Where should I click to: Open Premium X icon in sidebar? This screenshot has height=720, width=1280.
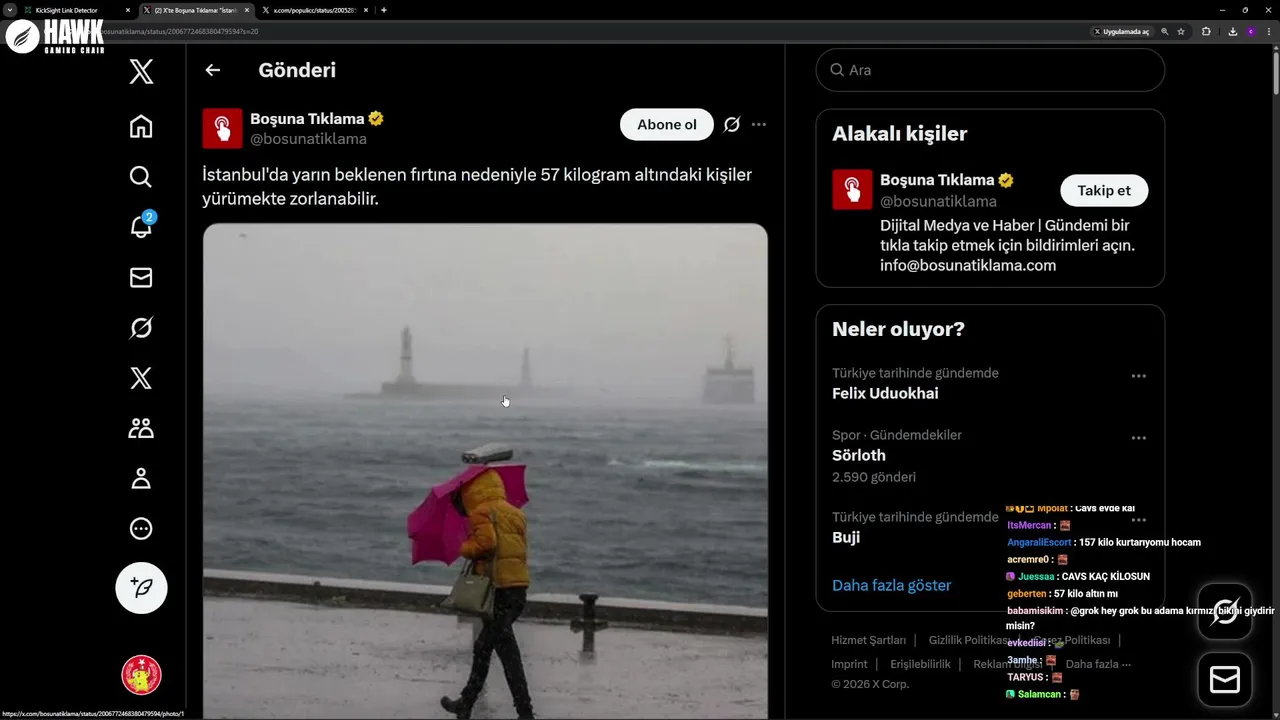point(141,378)
